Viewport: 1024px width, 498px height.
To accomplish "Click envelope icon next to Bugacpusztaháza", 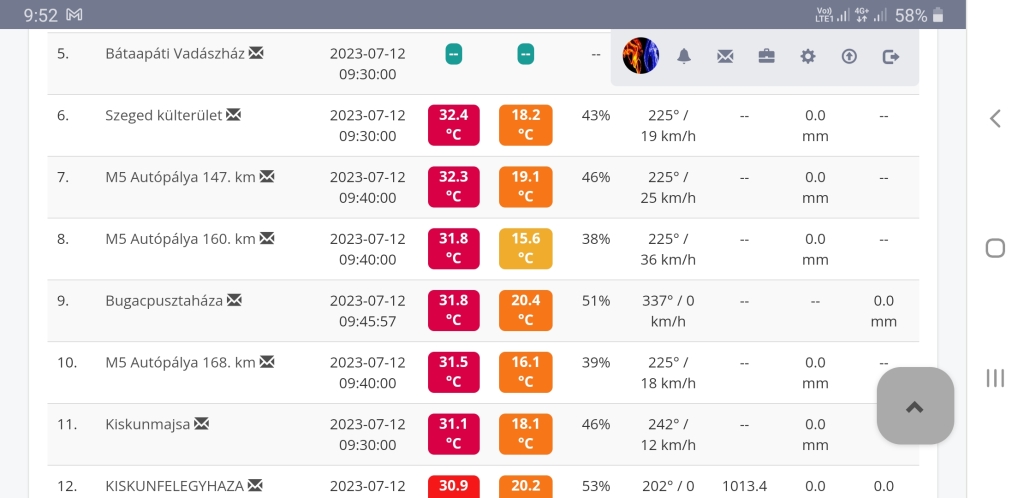I will point(234,300).
